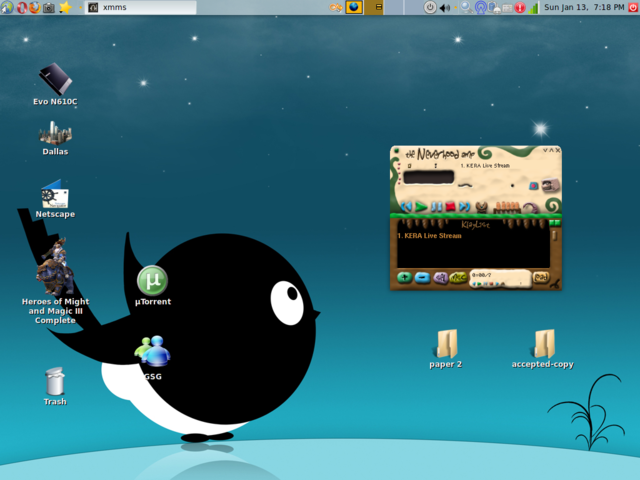
Task: Launch Opera from the panel
Action: pyautogui.click(x=22, y=7)
